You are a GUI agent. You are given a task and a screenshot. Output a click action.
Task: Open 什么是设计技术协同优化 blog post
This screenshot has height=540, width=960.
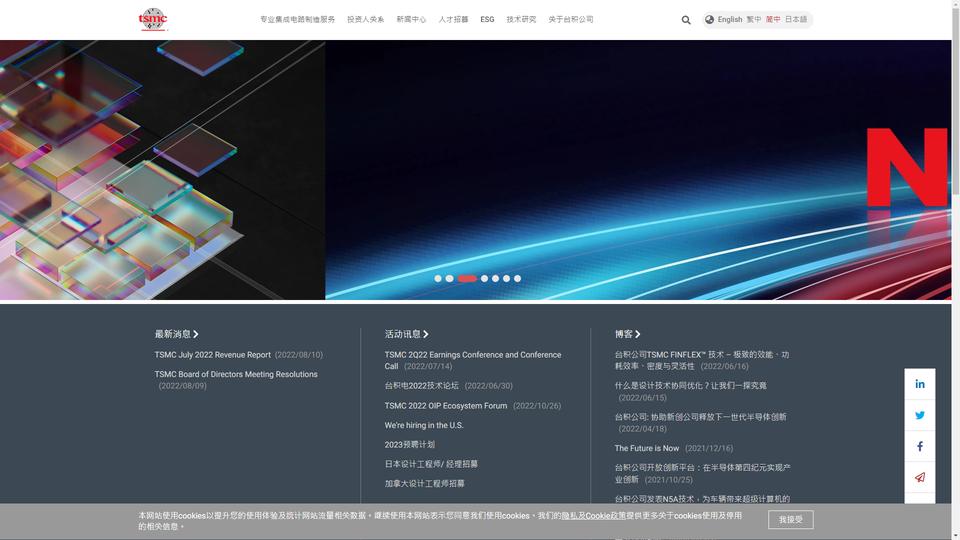(691, 386)
